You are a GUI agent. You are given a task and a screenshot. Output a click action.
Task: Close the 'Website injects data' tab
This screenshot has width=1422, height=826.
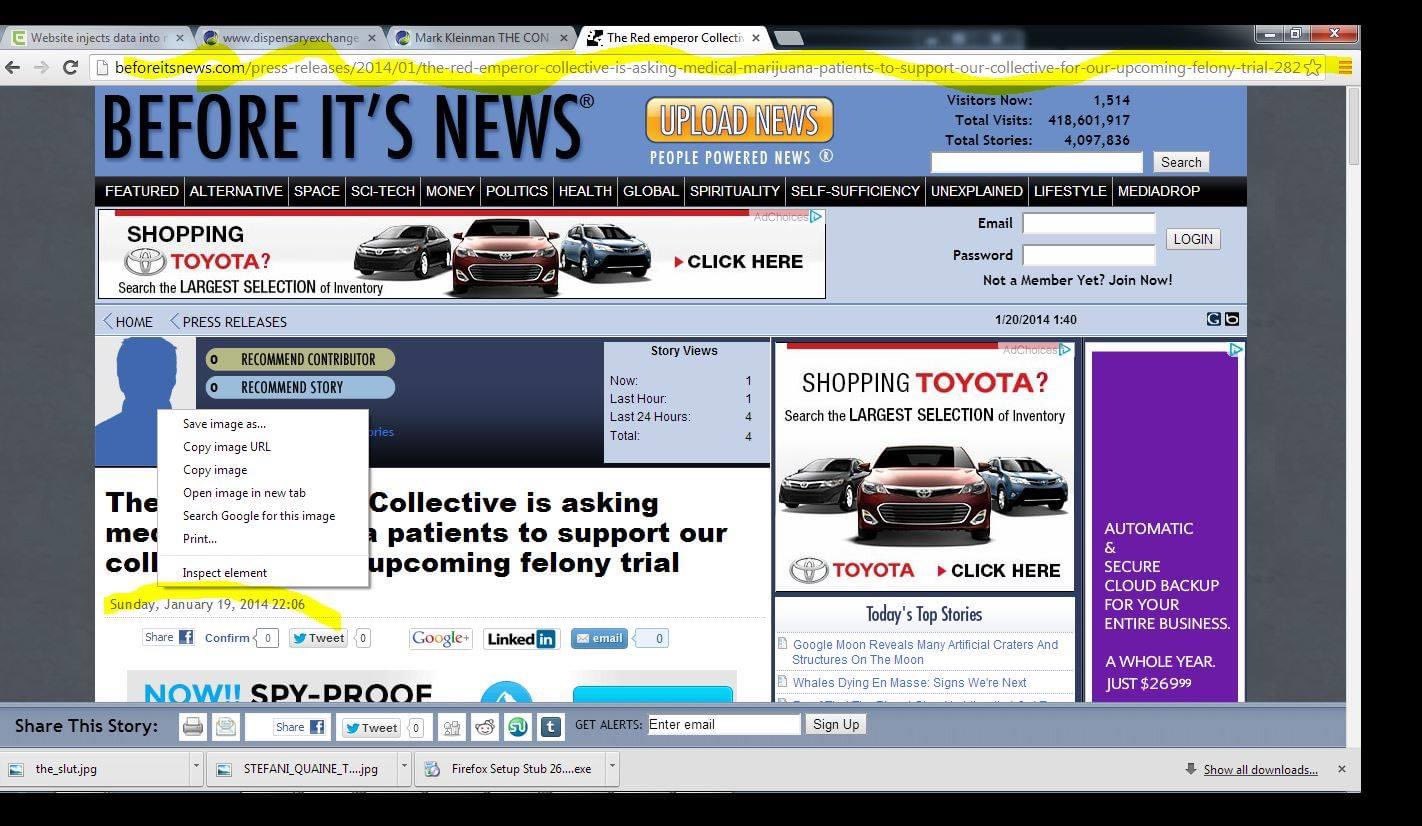[180, 38]
